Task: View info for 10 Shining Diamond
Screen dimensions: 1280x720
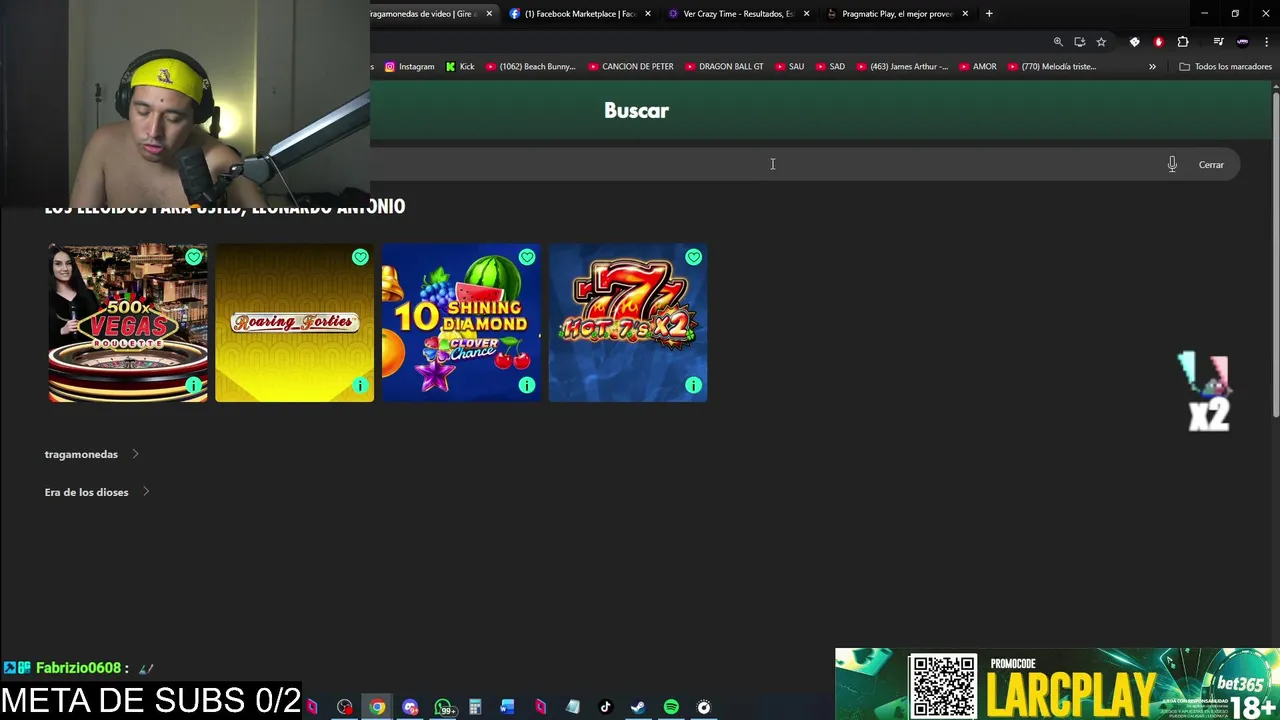Action: (x=527, y=385)
